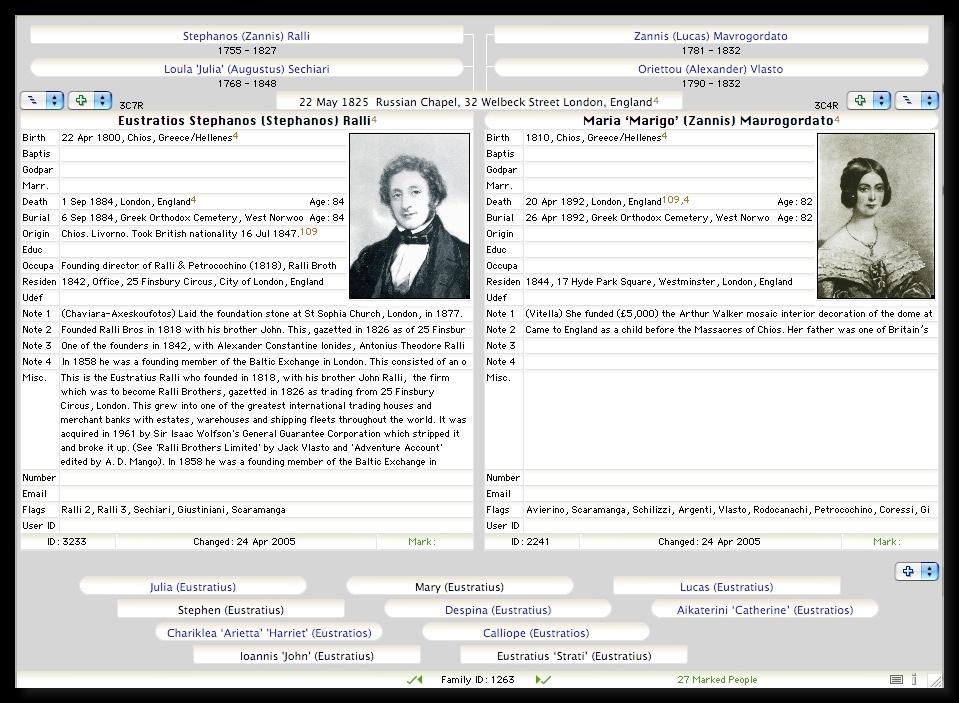This screenshot has height=703, width=959.
Task: Click the list view icon in status bar
Action: (x=896, y=680)
